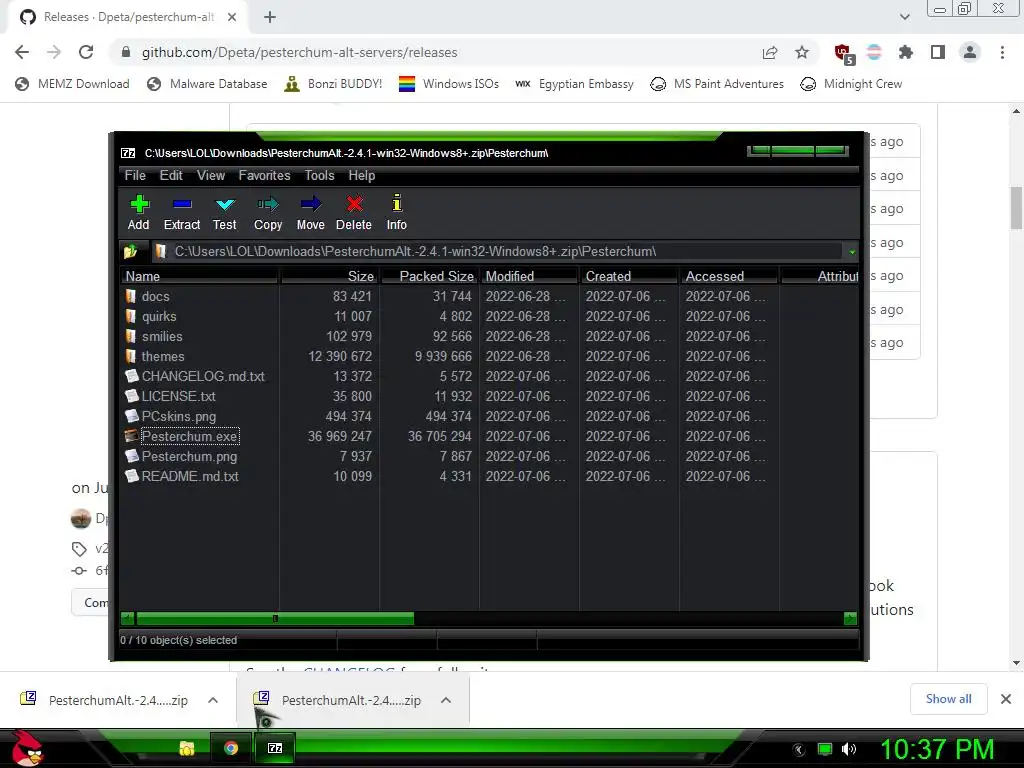Open the Bonzi BUDDY! bookmark
This screenshot has width=1024, height=768.
[334, 84]
